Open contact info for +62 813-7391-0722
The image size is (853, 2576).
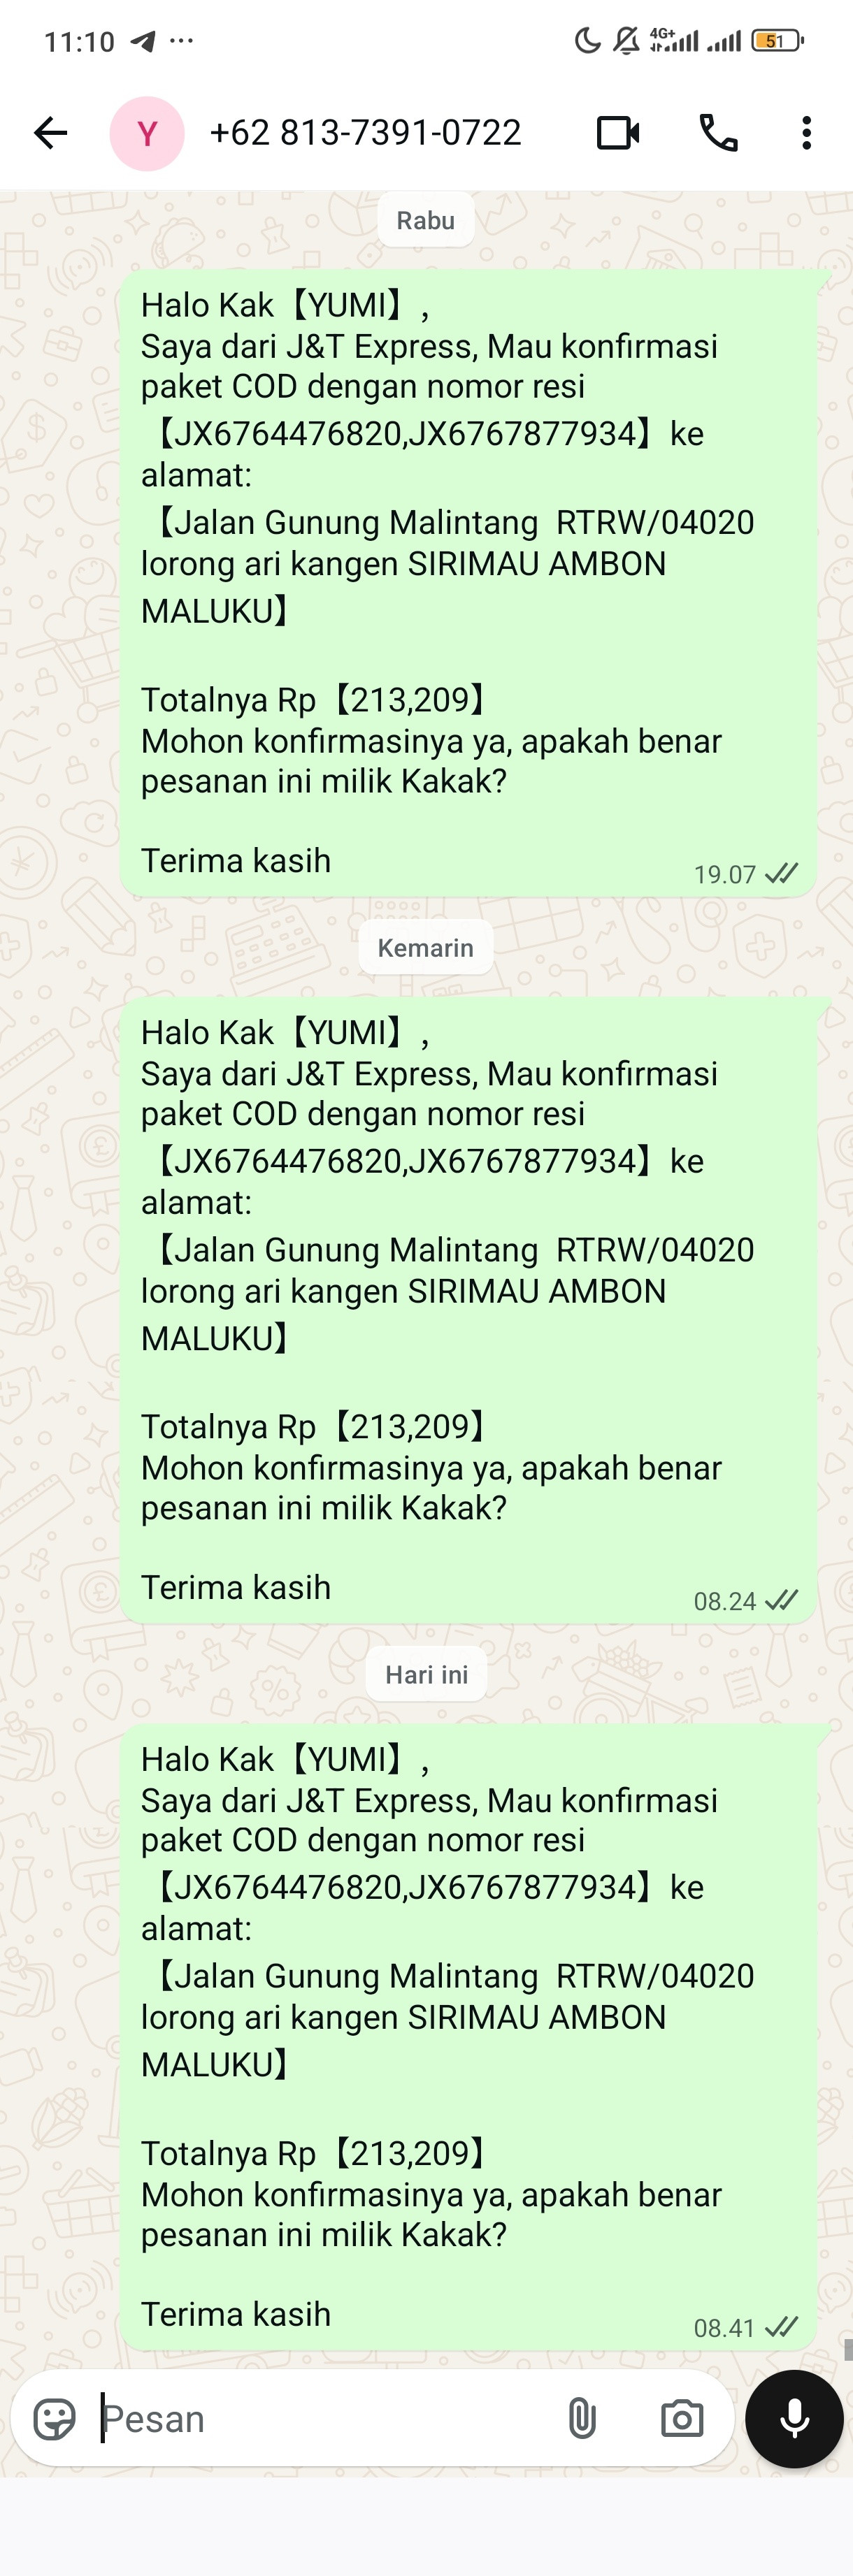pos(365,133)
